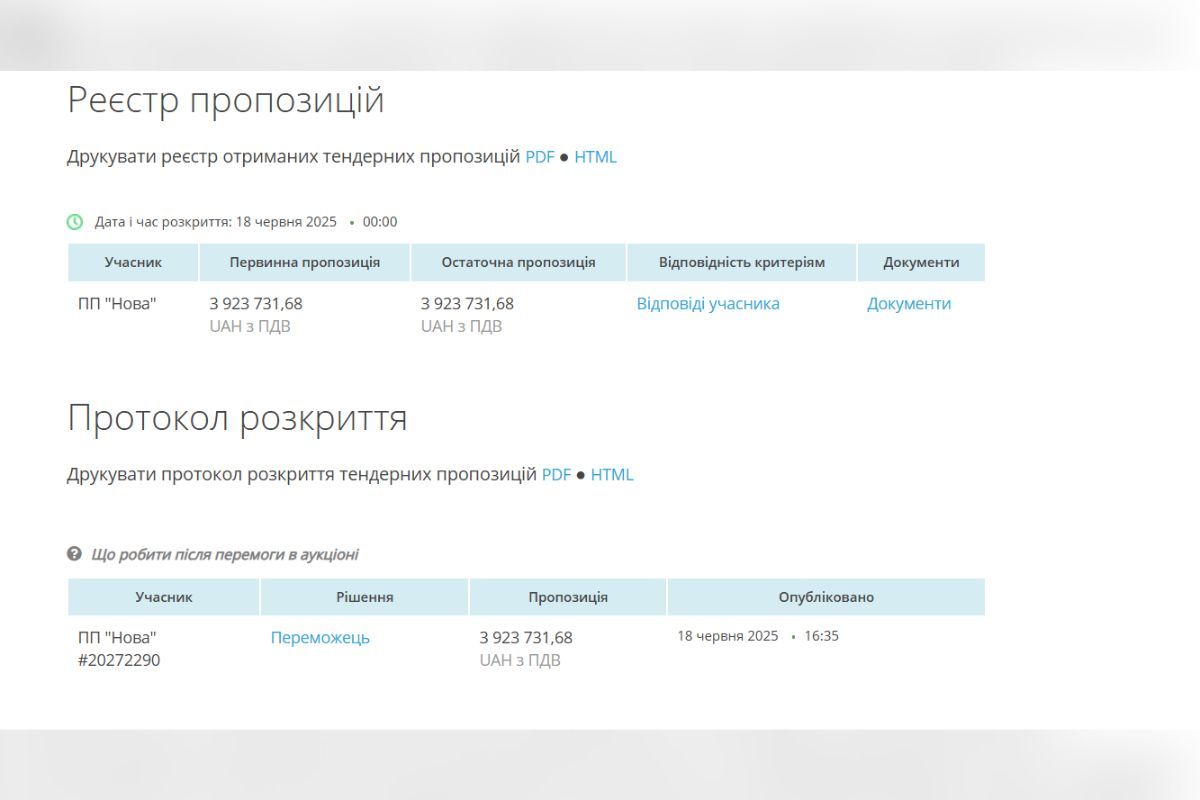The image size is (1200, 800).
Task: Click the published date 18 червня 2025
Action: [729, 634]
